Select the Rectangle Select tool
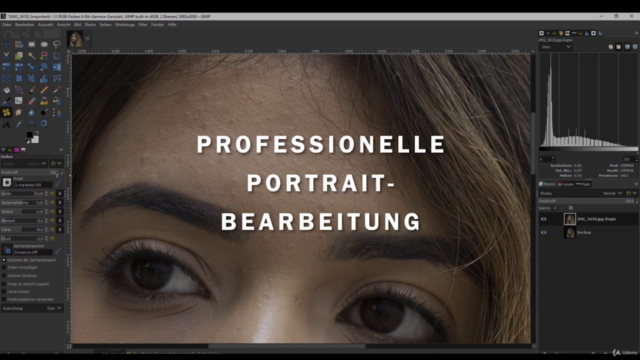Image resolution: width=640 pixels, height=360 pixels. tap(31, 44)
